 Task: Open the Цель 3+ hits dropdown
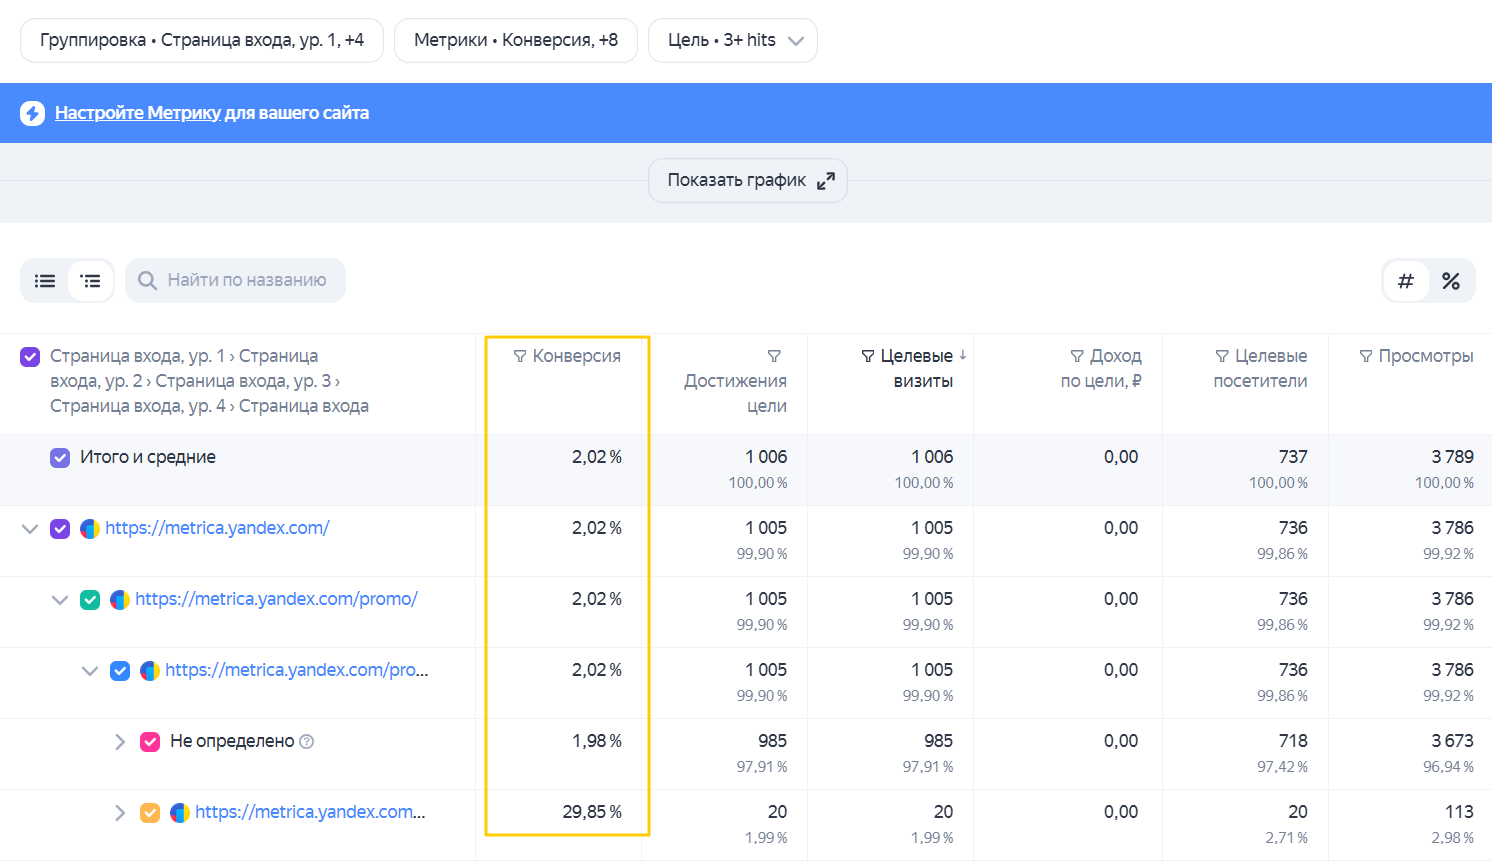[x=733, y=41]
